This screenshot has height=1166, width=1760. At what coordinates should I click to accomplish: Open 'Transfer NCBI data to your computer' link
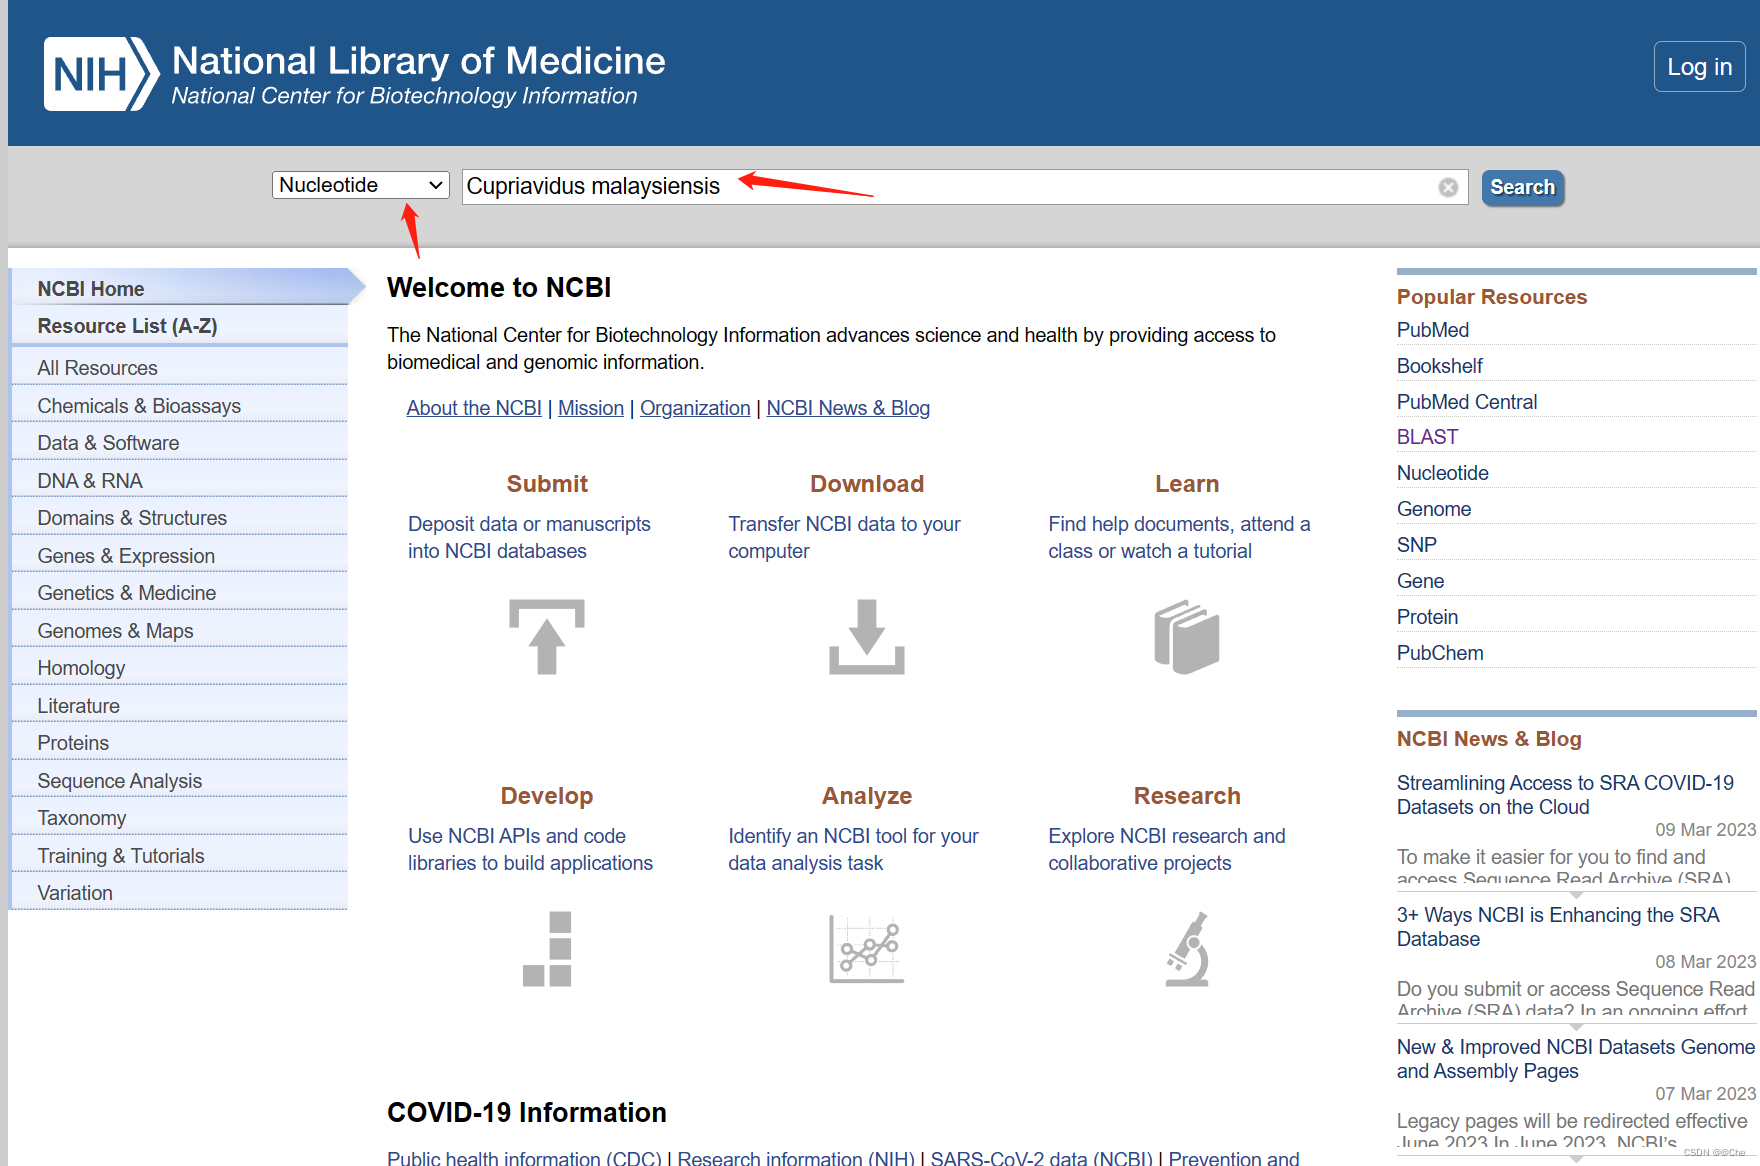coord(844,538)
